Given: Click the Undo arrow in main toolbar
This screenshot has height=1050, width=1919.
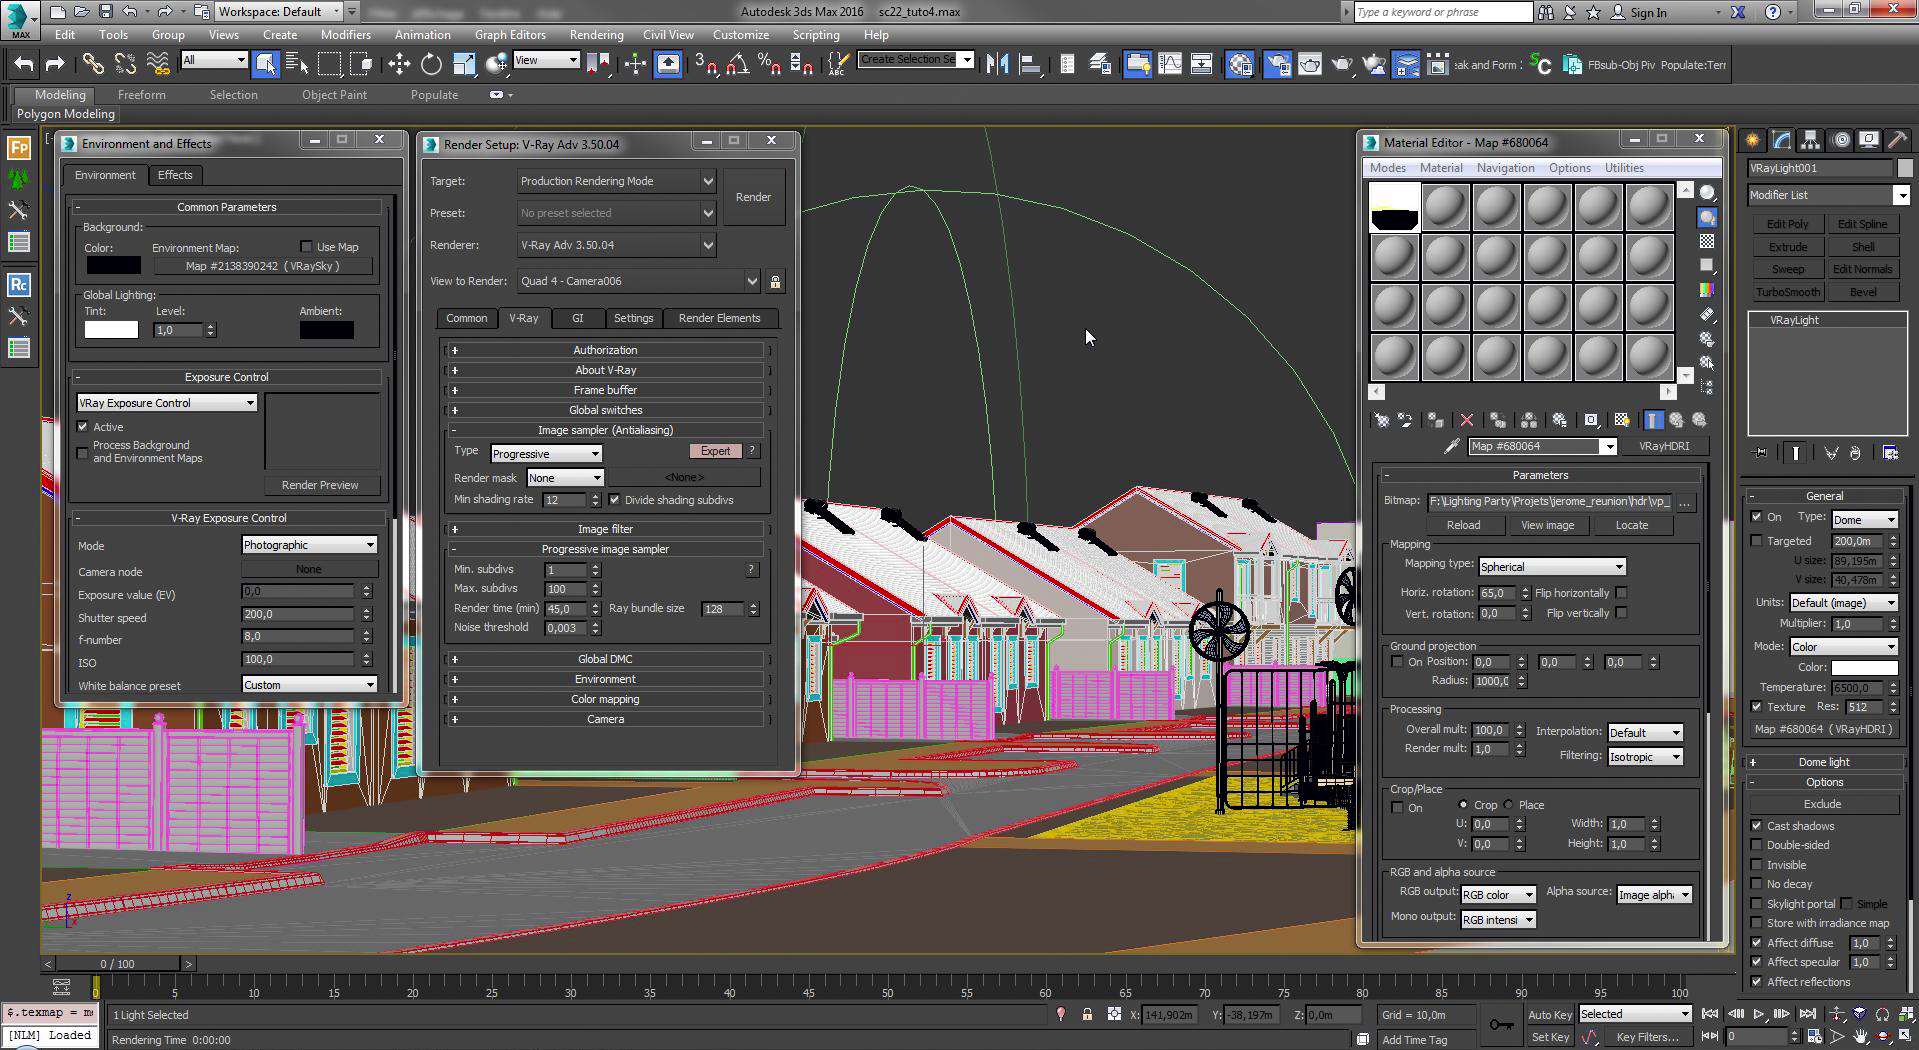Looking at the screenshot, I should coord(23,65).
